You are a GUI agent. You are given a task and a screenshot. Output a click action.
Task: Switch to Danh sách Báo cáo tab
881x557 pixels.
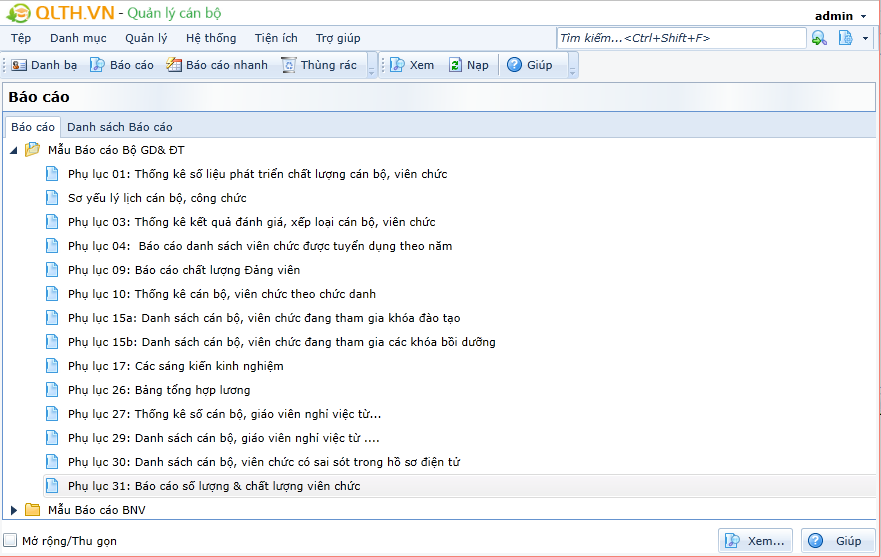click(119, 127)
